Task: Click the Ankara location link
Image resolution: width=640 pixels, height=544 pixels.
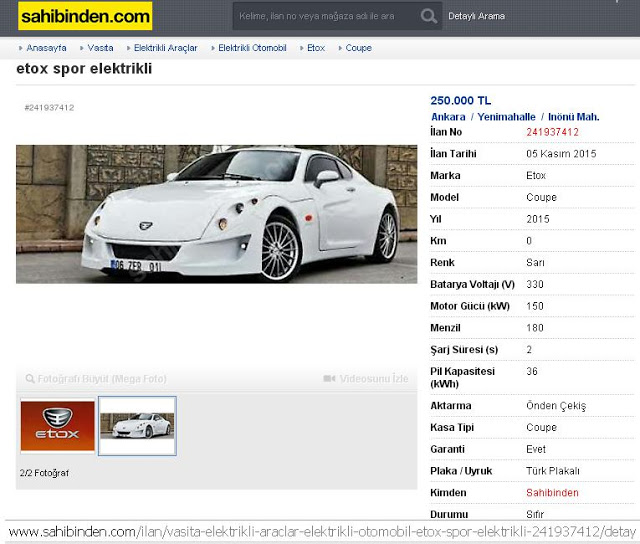Action: pos(448,117)
